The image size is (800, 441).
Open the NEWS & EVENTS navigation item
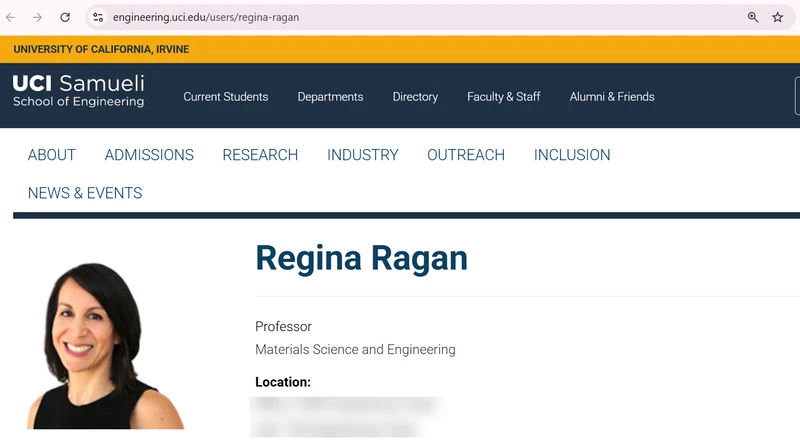tap(85, 193)
